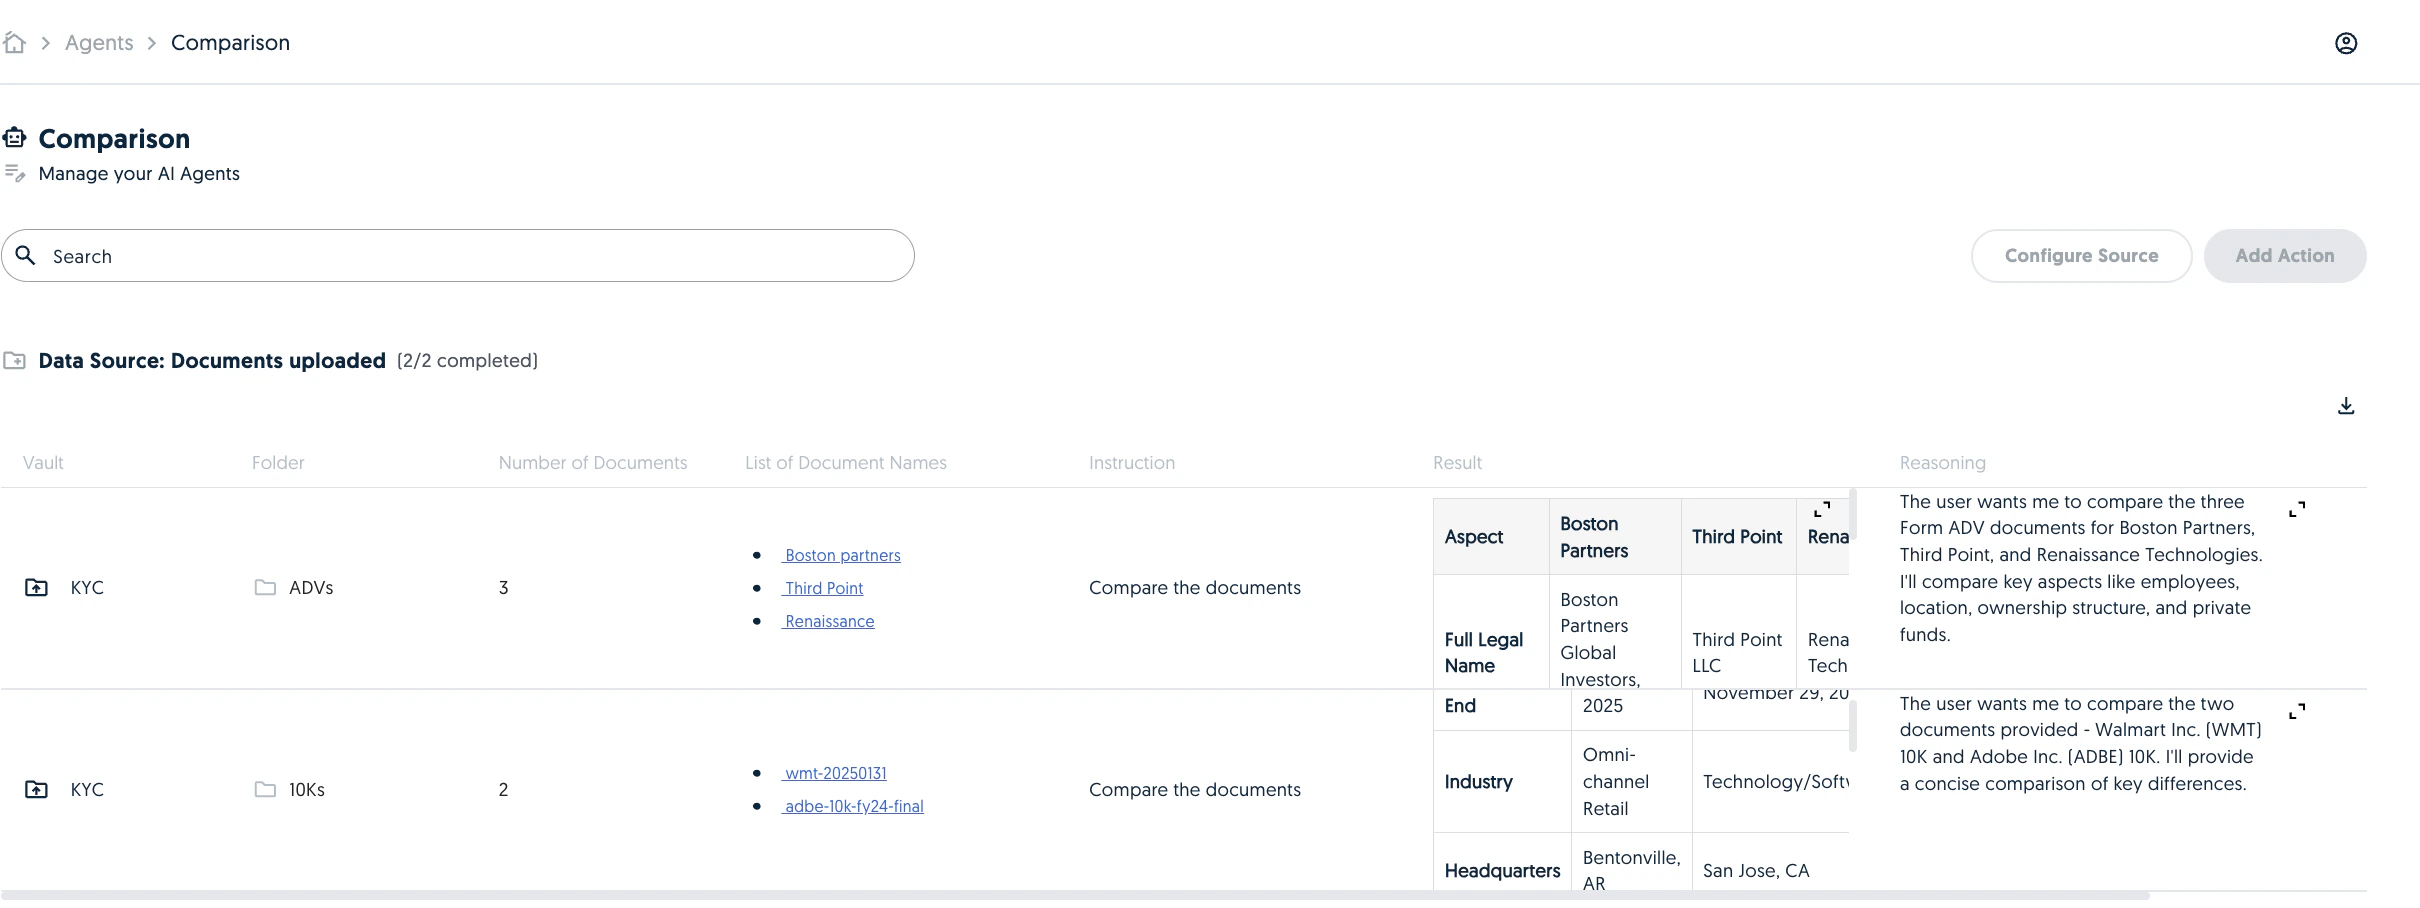
Task: Click the ADVs result vertical scrollbar
Action: click(x=1853, y=515)
